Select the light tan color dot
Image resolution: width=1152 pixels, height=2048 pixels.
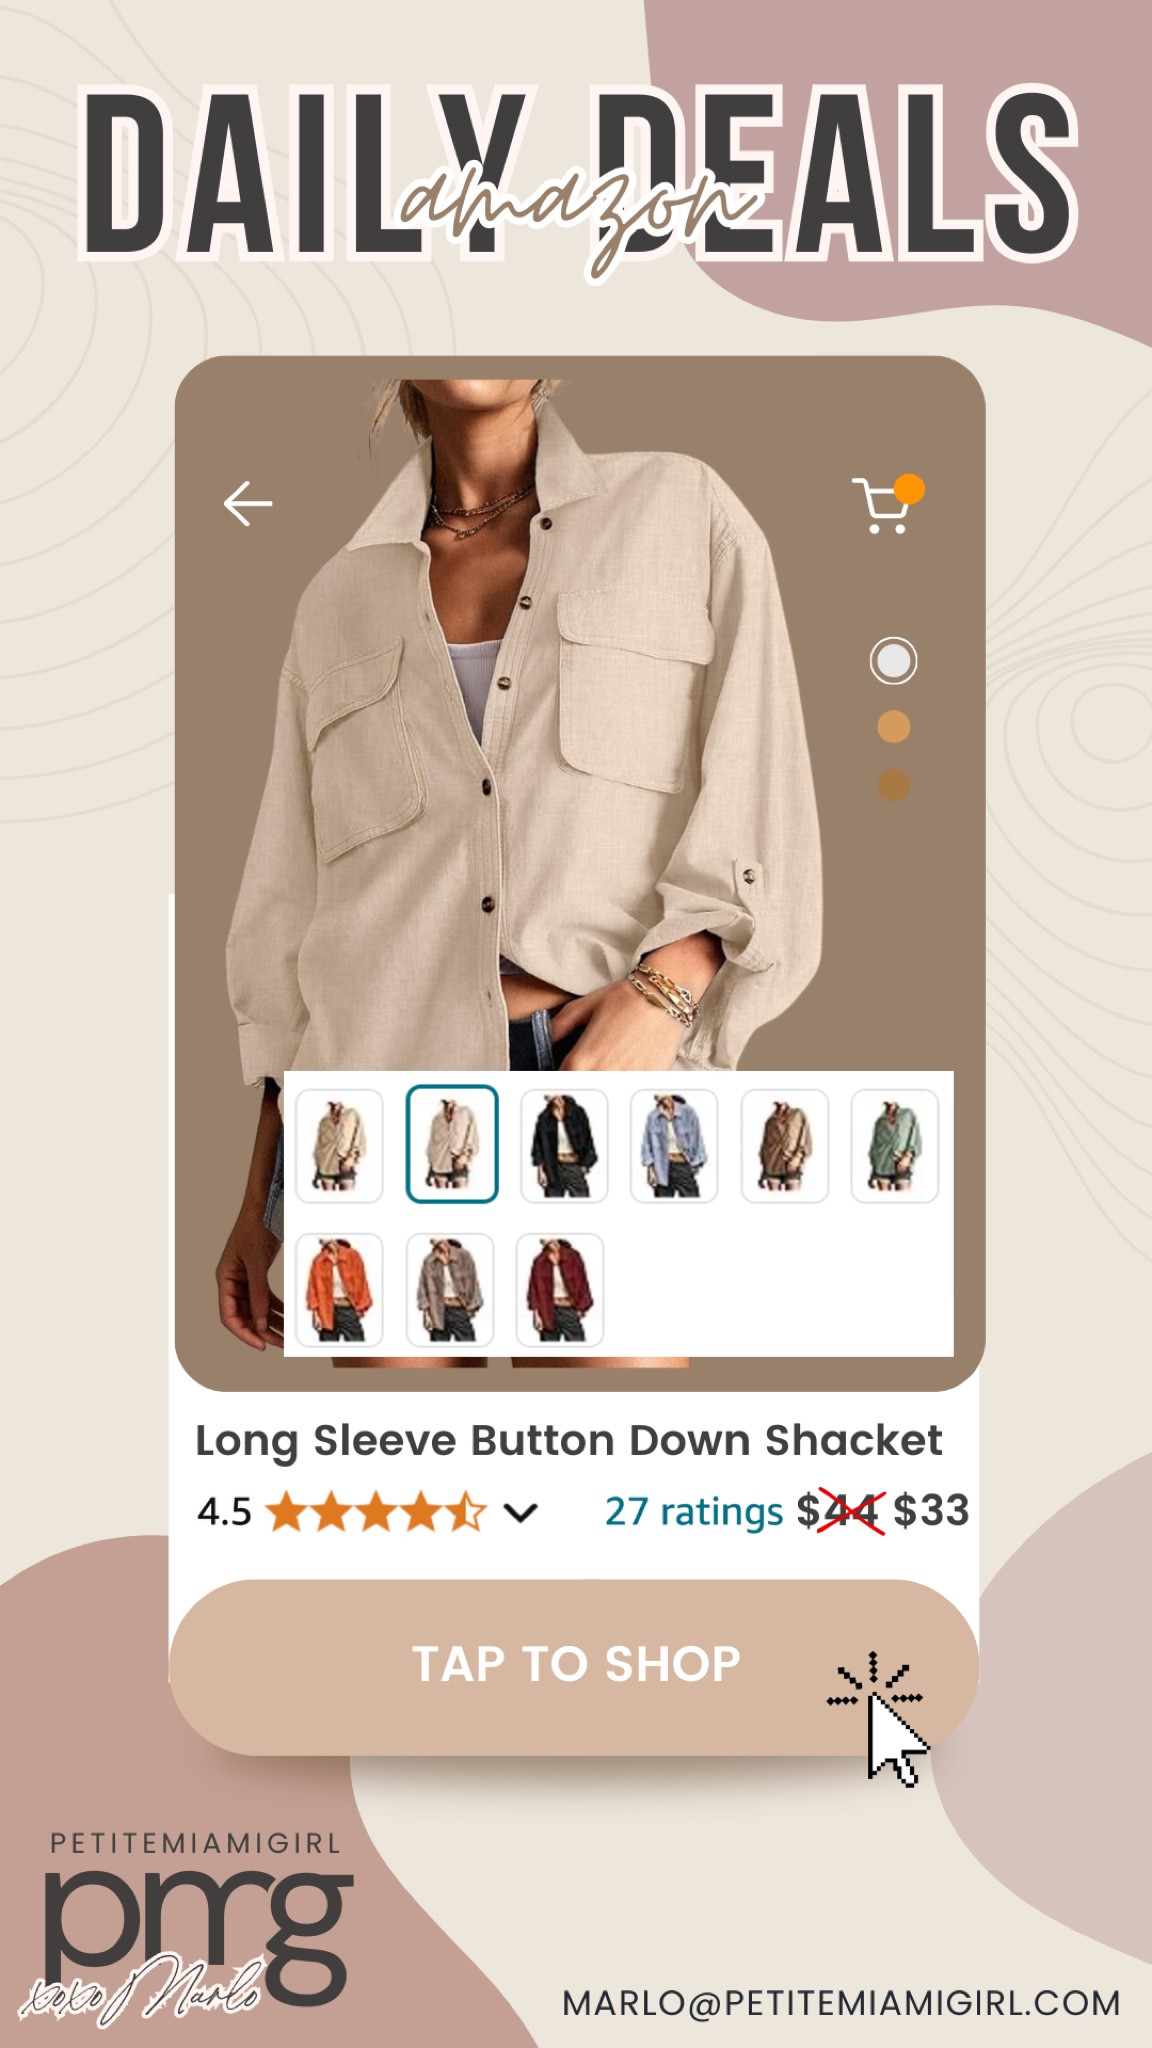pyautogui.click(x=893, y=727)
